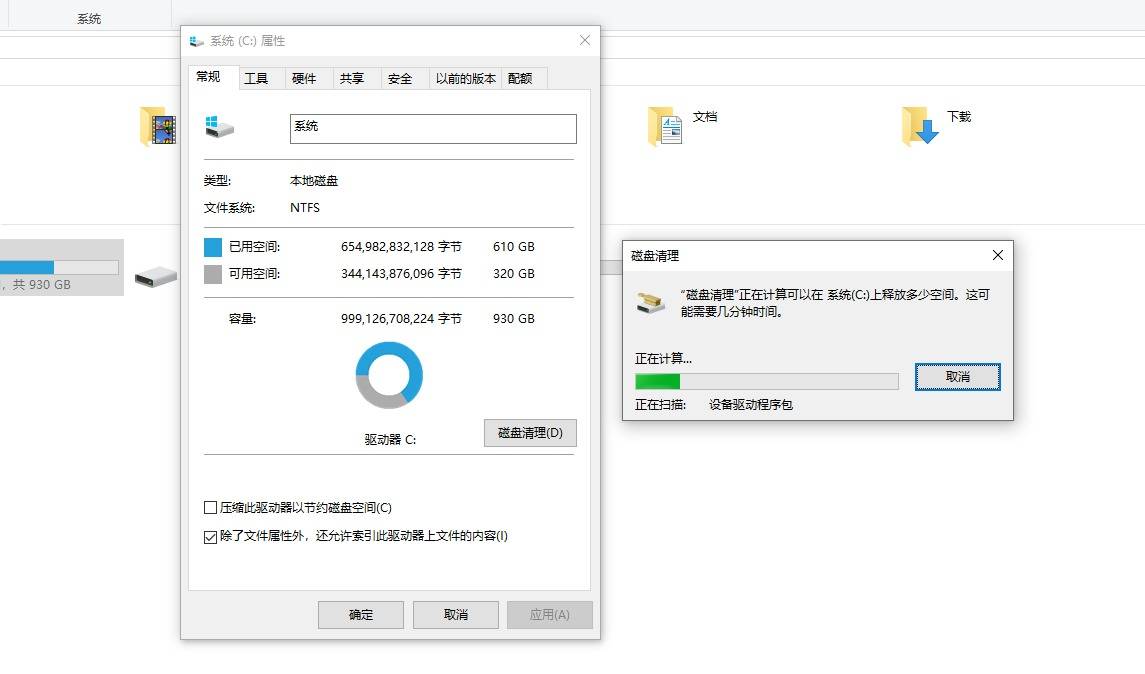Open the 硬件 tab
1145x674 pixels.
click(x=304, y=78)
